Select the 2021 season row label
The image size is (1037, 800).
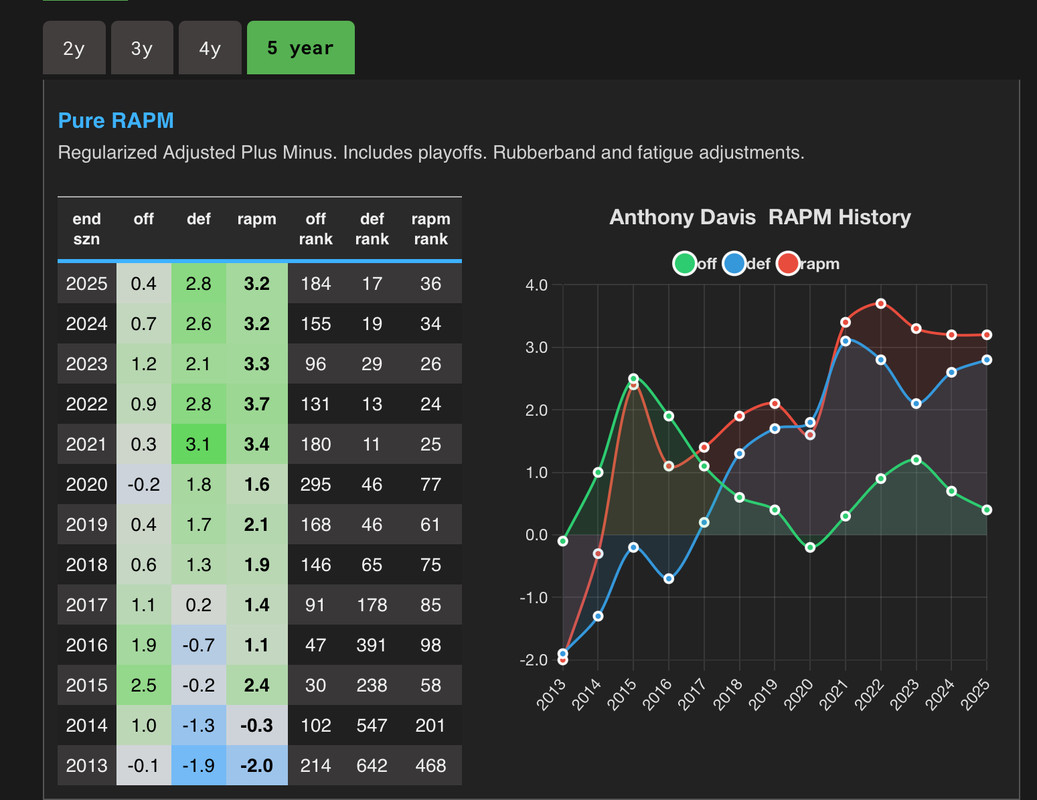[87, 444]
